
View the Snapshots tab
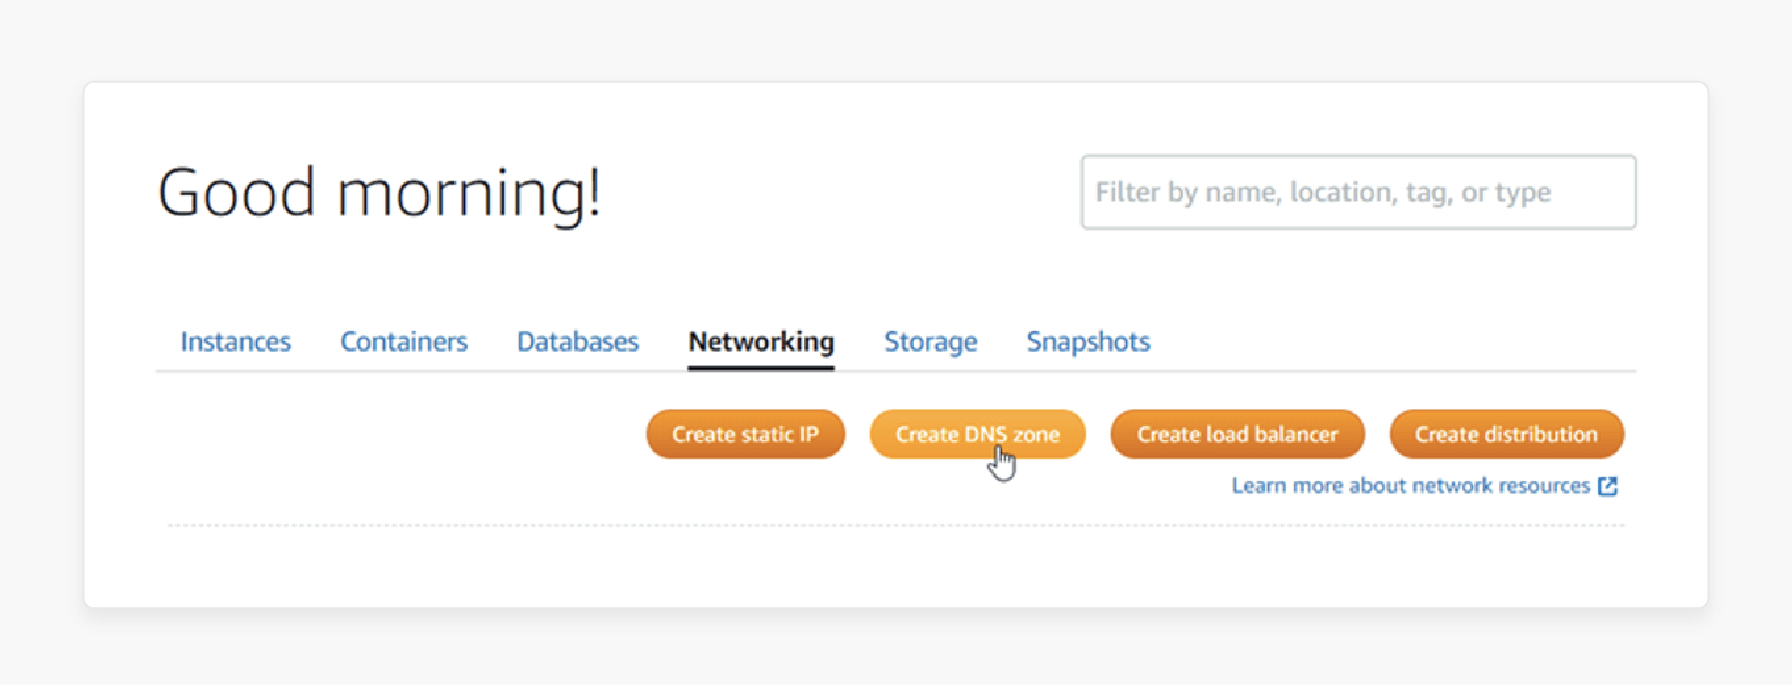tap(1088, 342)
